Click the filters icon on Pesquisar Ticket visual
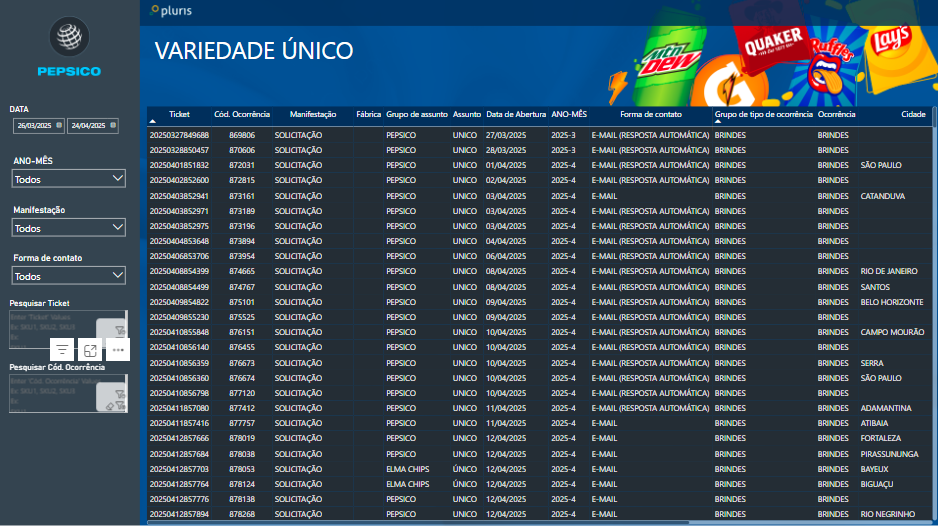This screenshot has width=938, height=527. (x=62, y=350)
